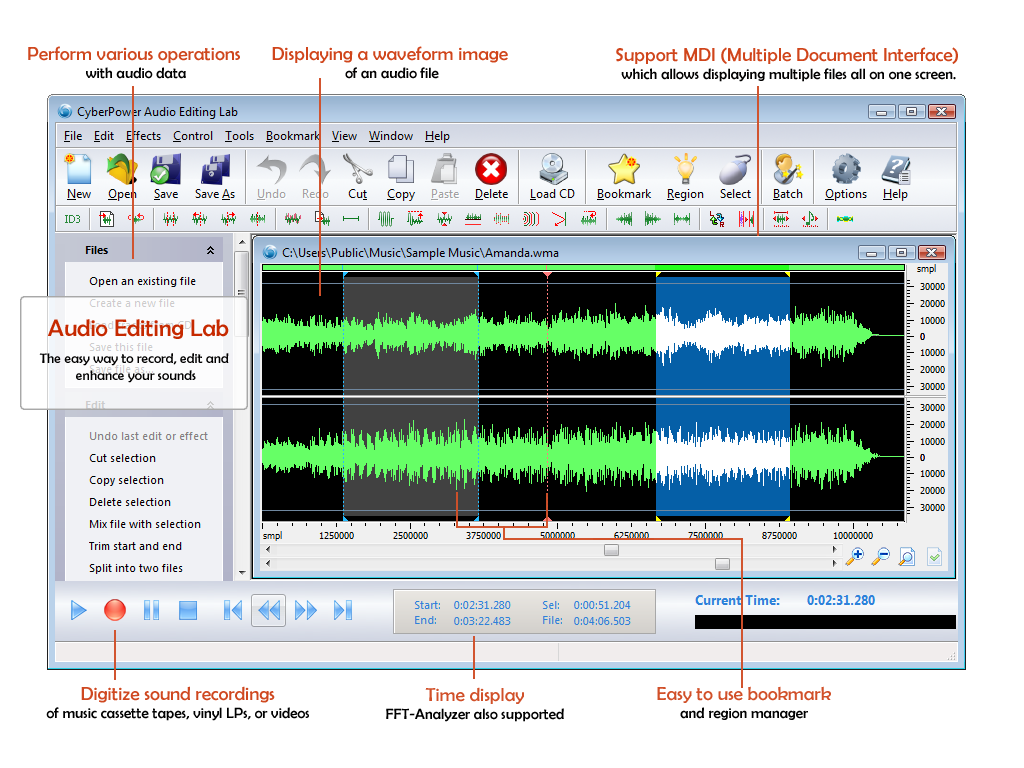Click the yellow-green waveform icon on the right
The image size is (1024, 768).
(844, 219)
